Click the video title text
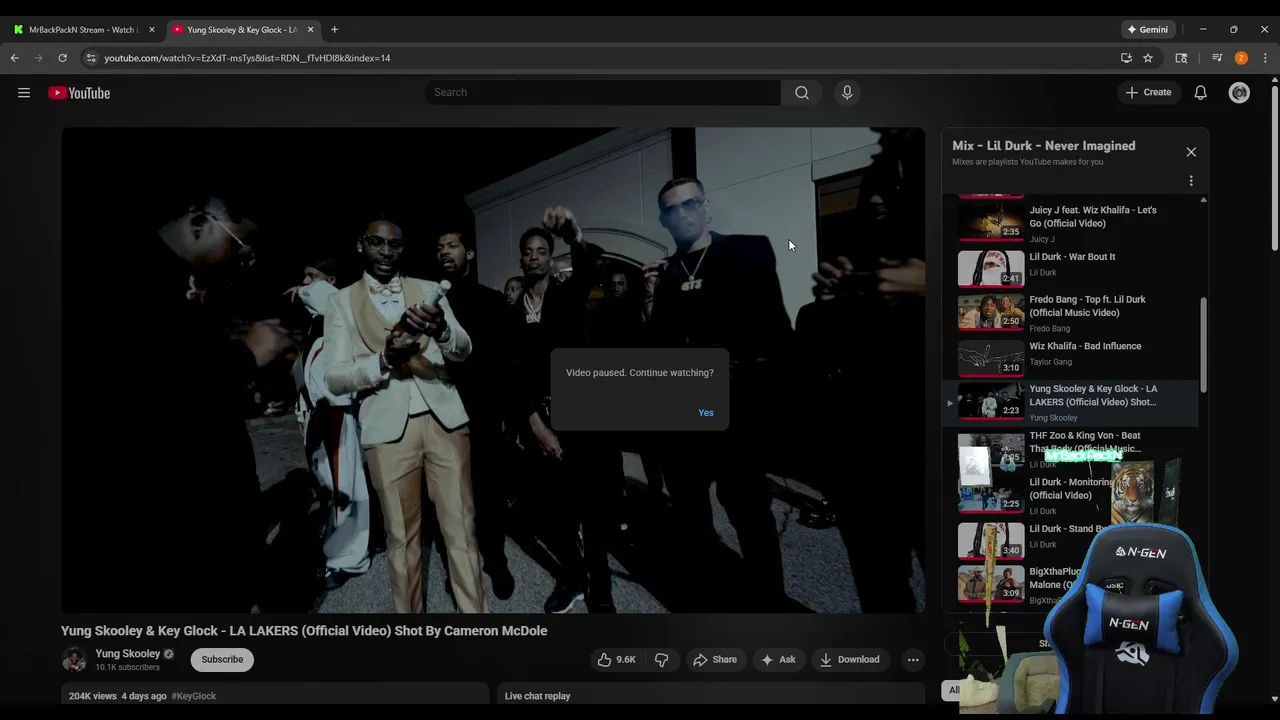Image resolution: width=1280 pixels, height=720 pixels. click(304, 631)
